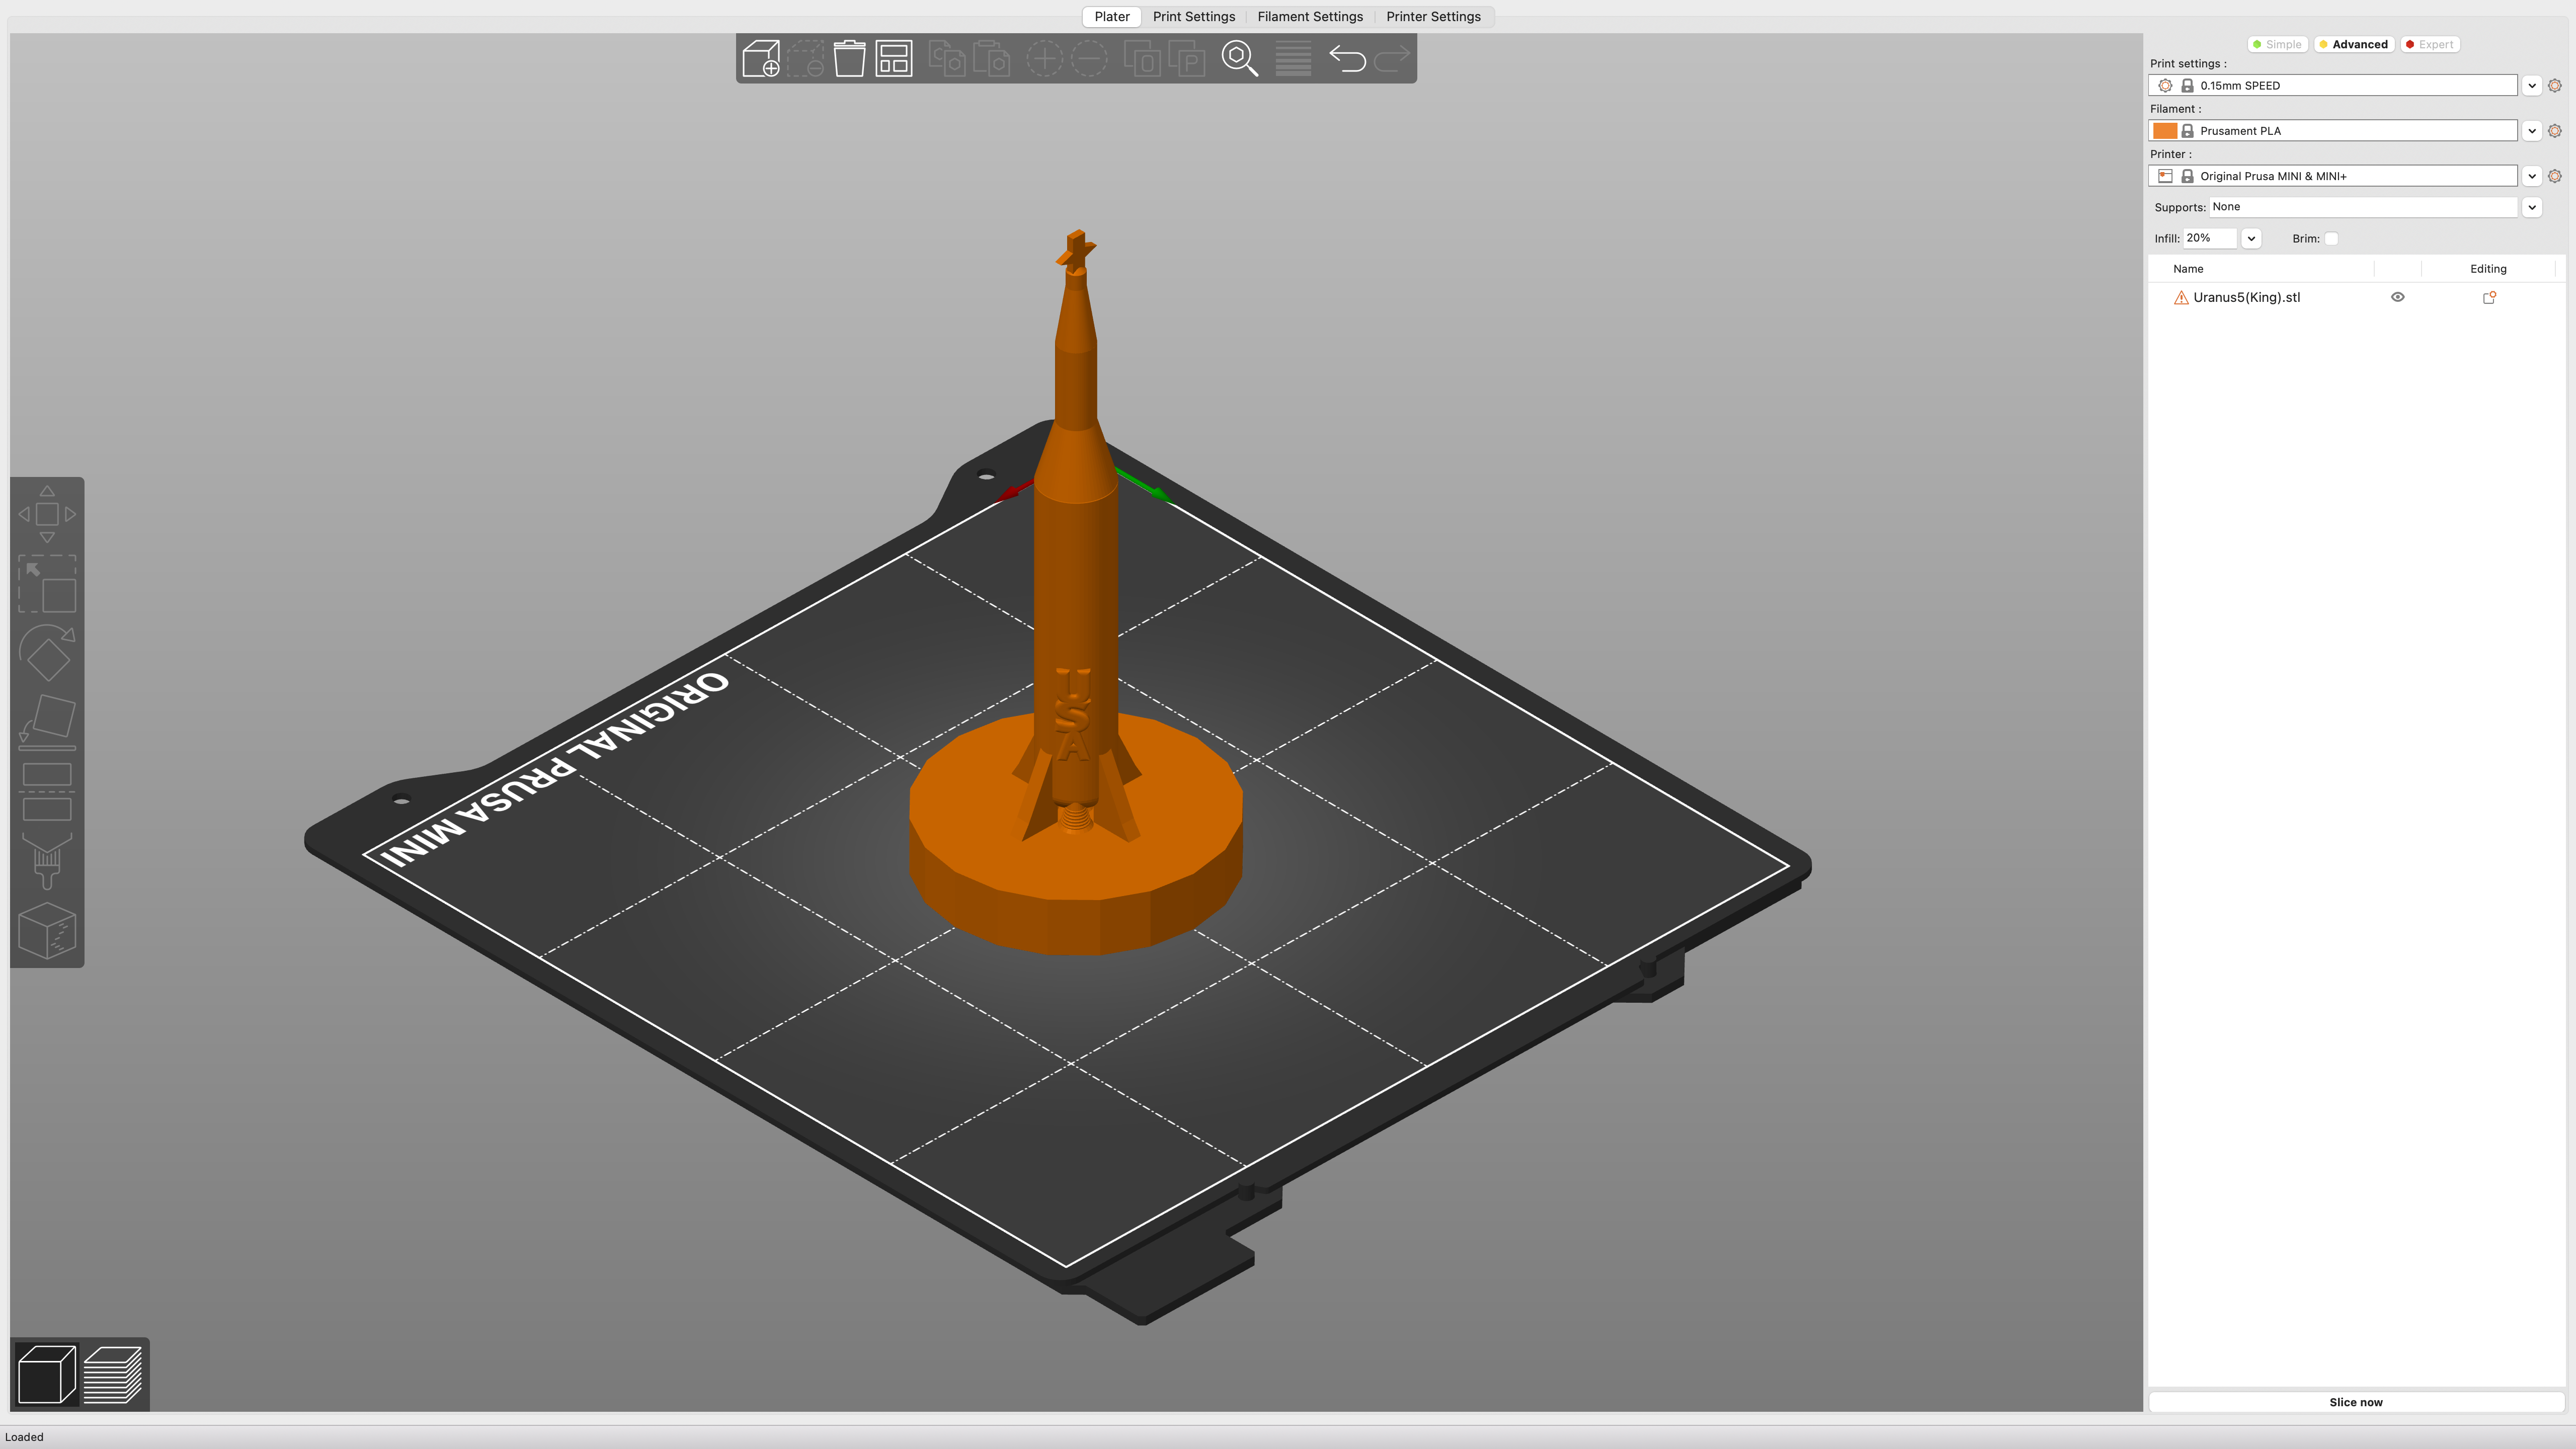Viewport: 2576px width, 1449px height.
Task: Select the Move tool
Action: point(47,514)
